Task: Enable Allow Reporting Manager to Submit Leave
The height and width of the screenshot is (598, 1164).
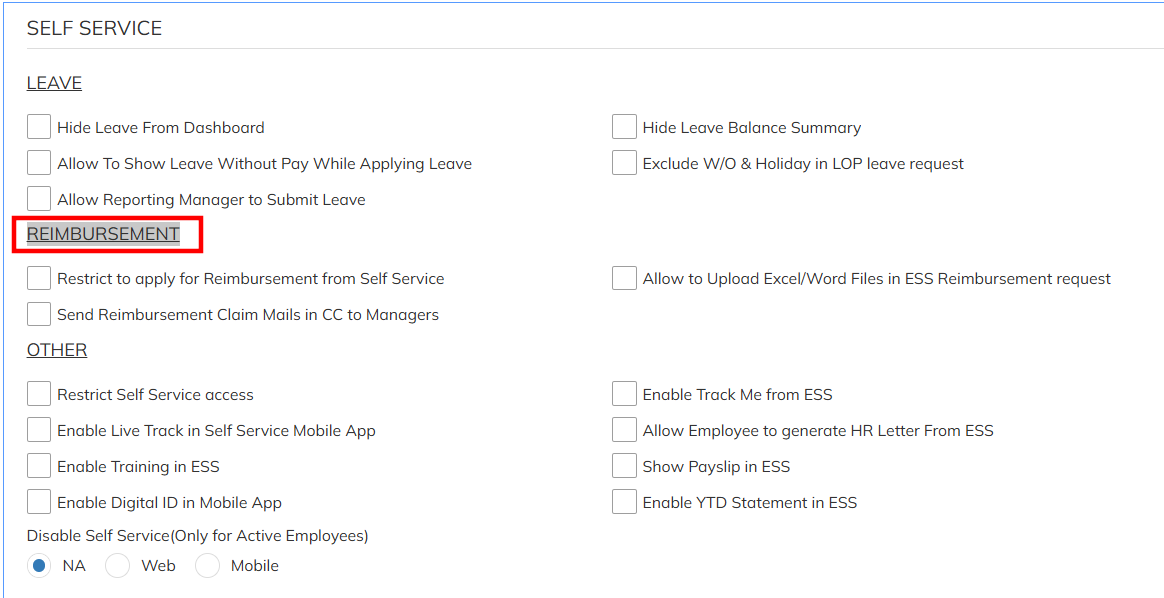Action: (x=39, y=199)
